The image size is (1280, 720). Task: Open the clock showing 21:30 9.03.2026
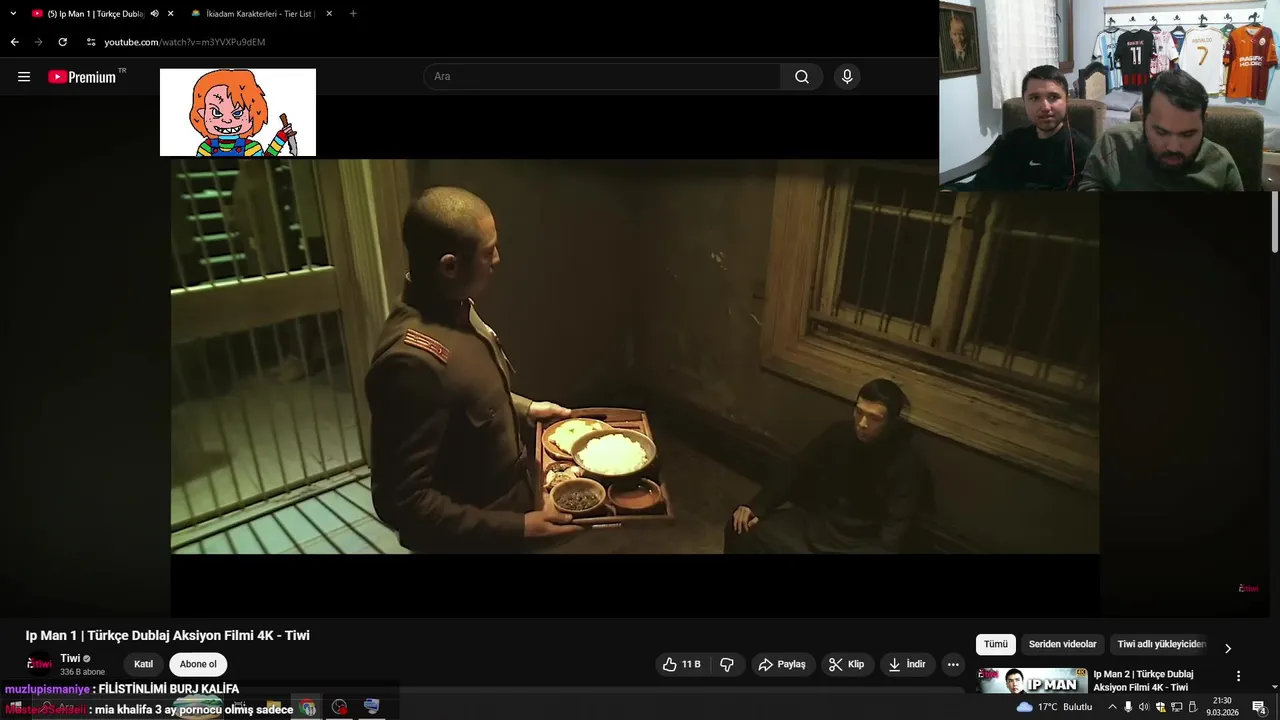point(1221,707)
